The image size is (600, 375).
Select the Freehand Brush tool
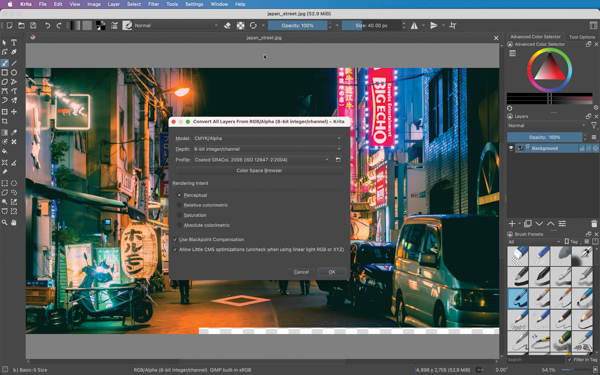click(5, 63)
